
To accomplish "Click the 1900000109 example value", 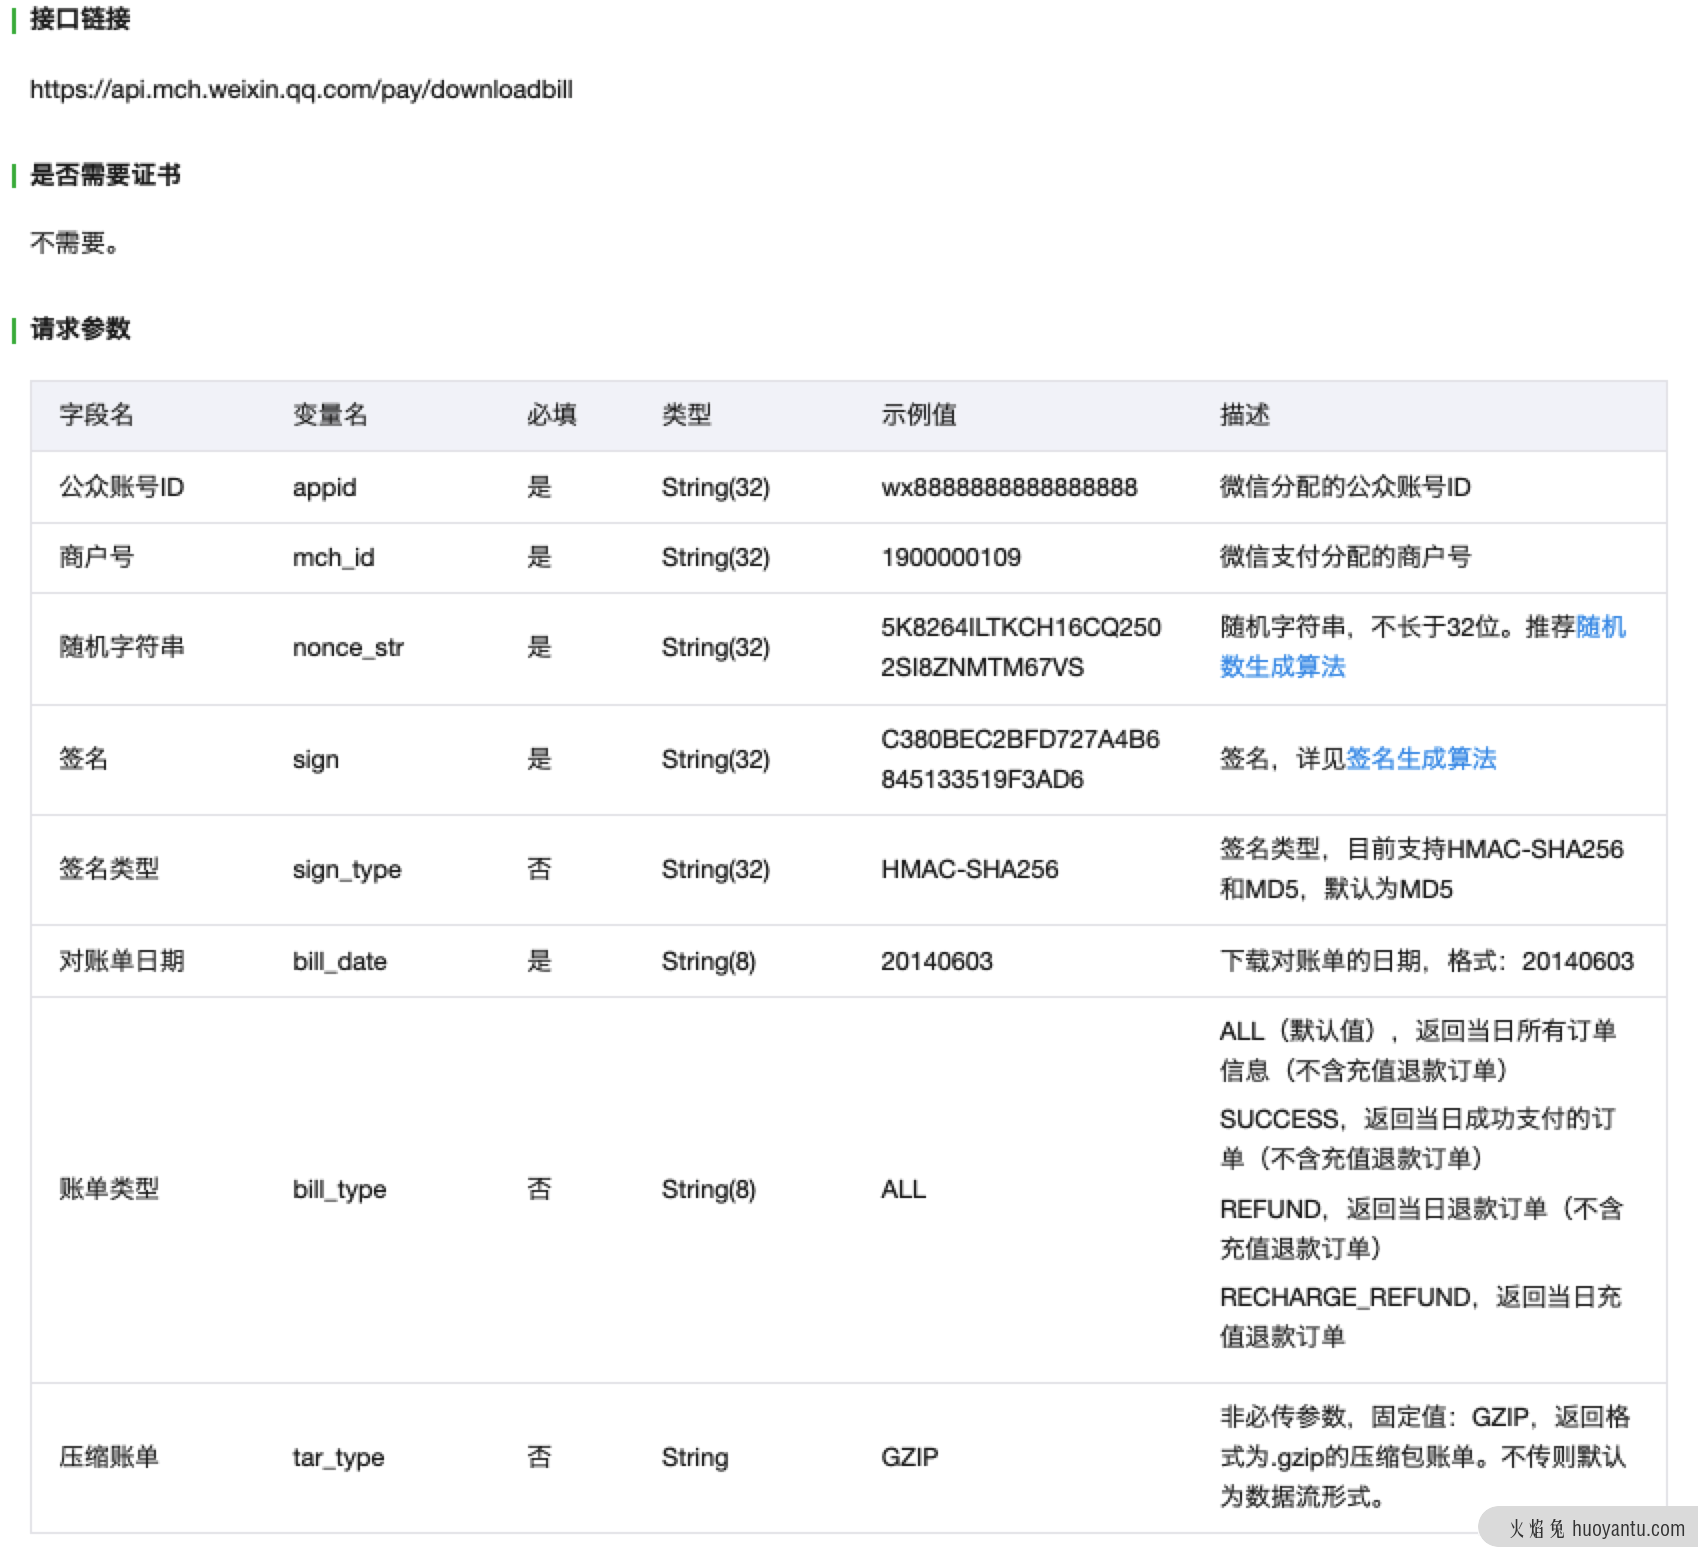I will tap(951, 557).
